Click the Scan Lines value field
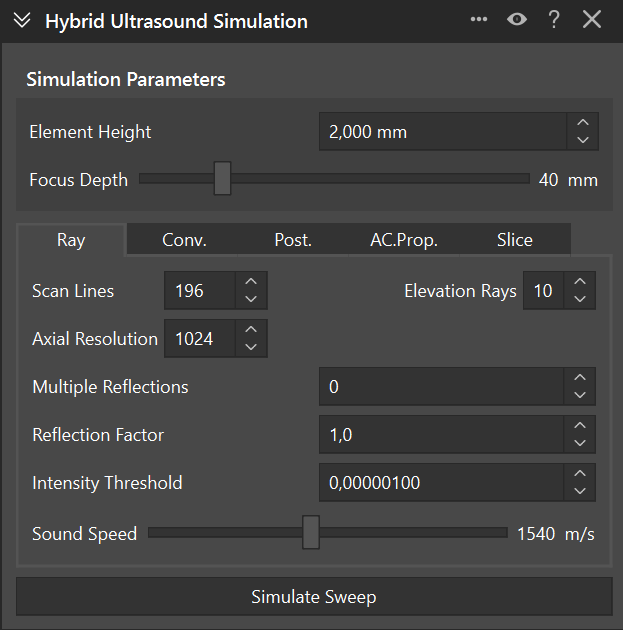623x630 pixels. click(x=200, y=290)
